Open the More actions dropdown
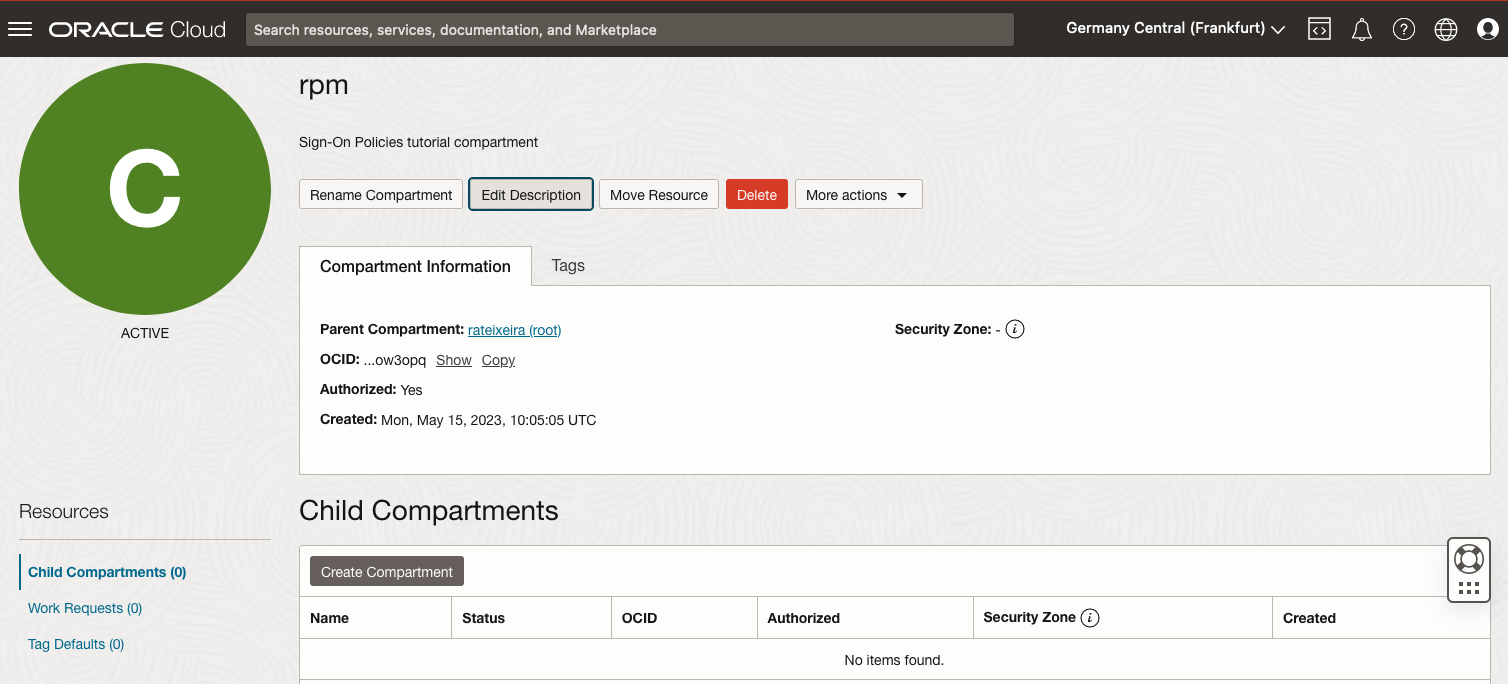 [x=858, y=194]
